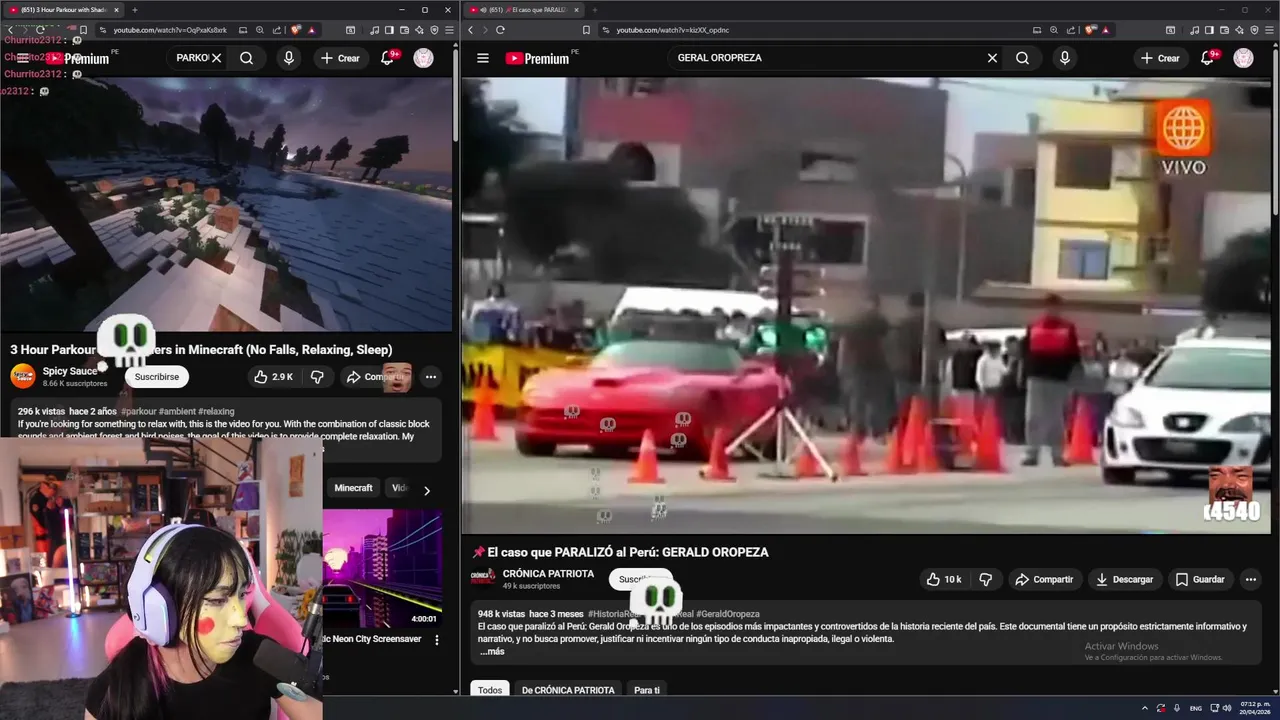Screen dimensions: 1280x720
Task: Open Crear button in right window
Action: click(x=1161, y=58)
